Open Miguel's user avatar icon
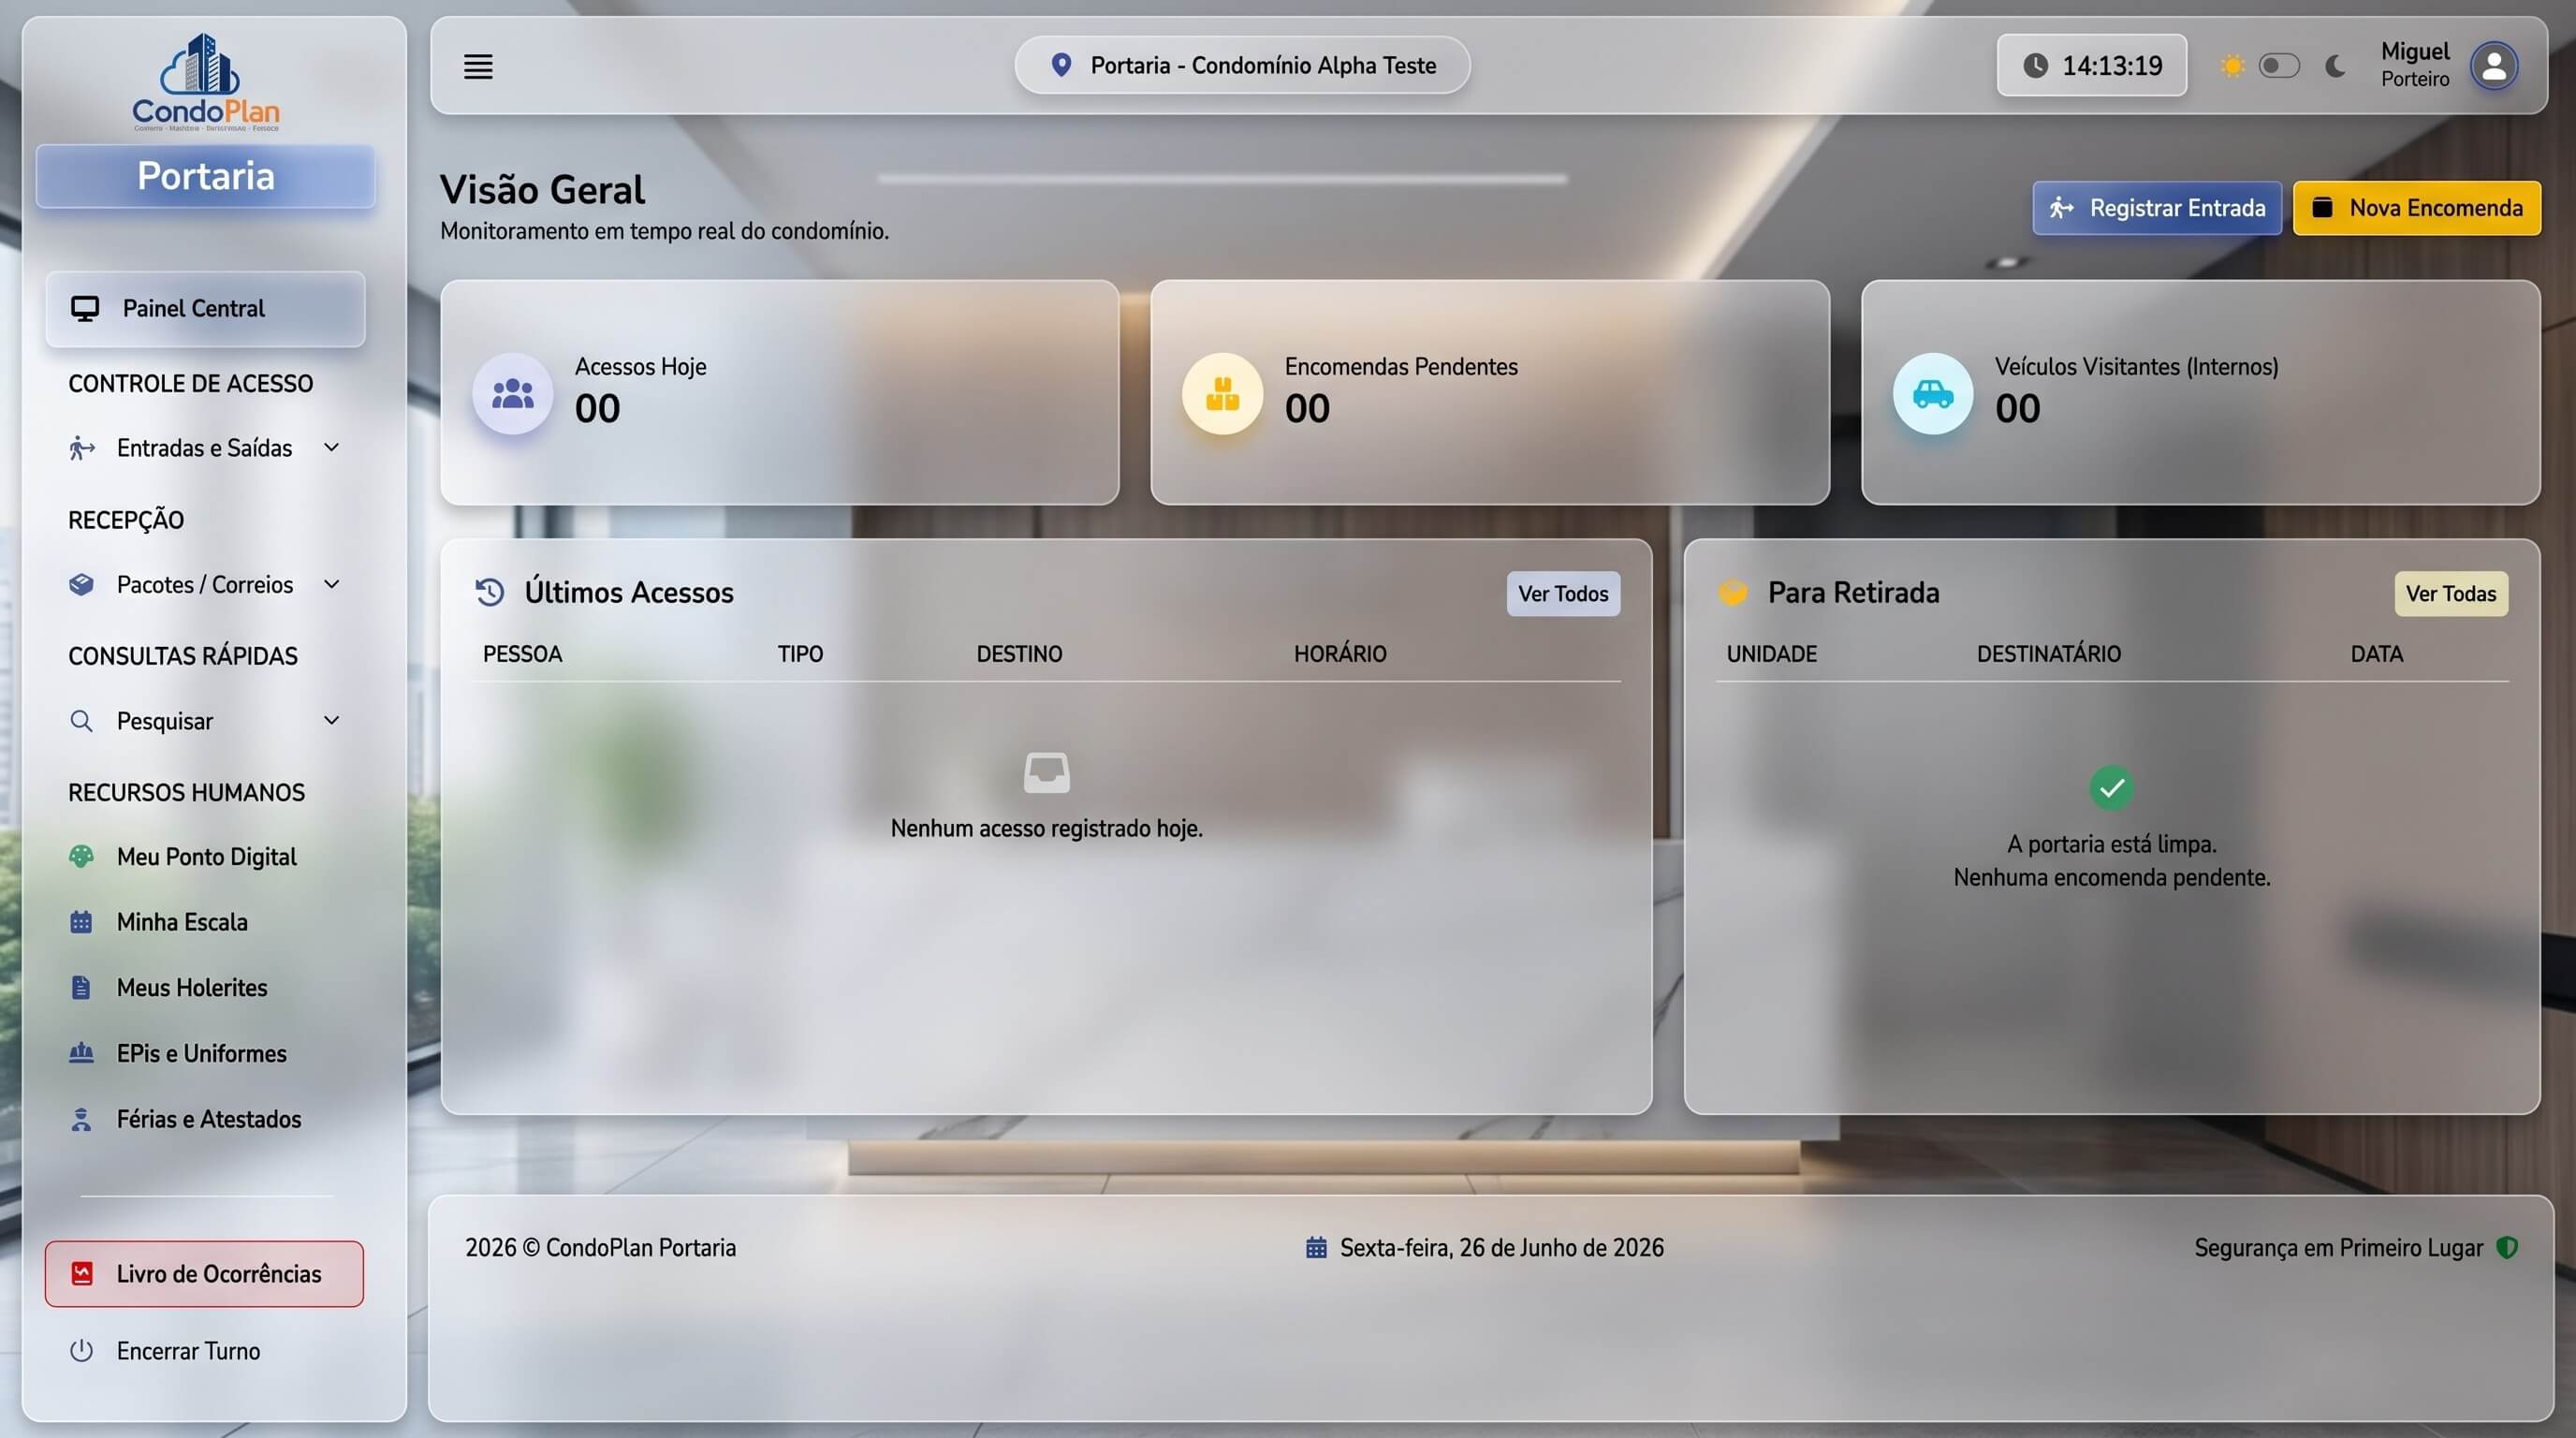2576x1438 pixels. point(2494,66)
